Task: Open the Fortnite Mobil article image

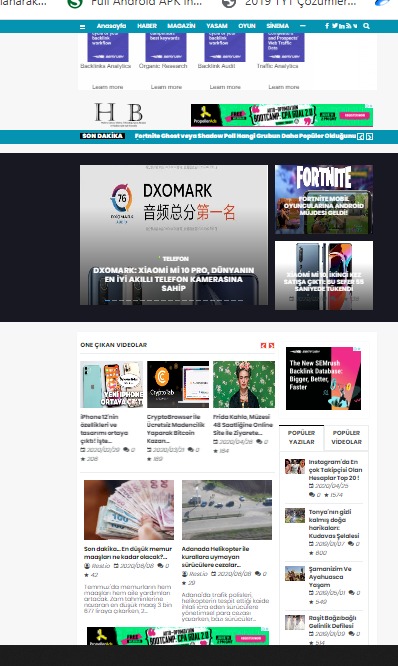Action: coord(324,199)
